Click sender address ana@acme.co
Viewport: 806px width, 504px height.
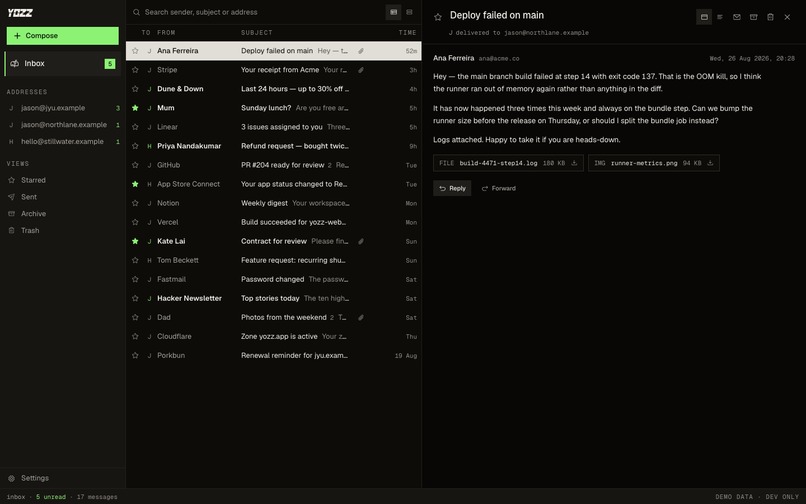tap(499, 59)
